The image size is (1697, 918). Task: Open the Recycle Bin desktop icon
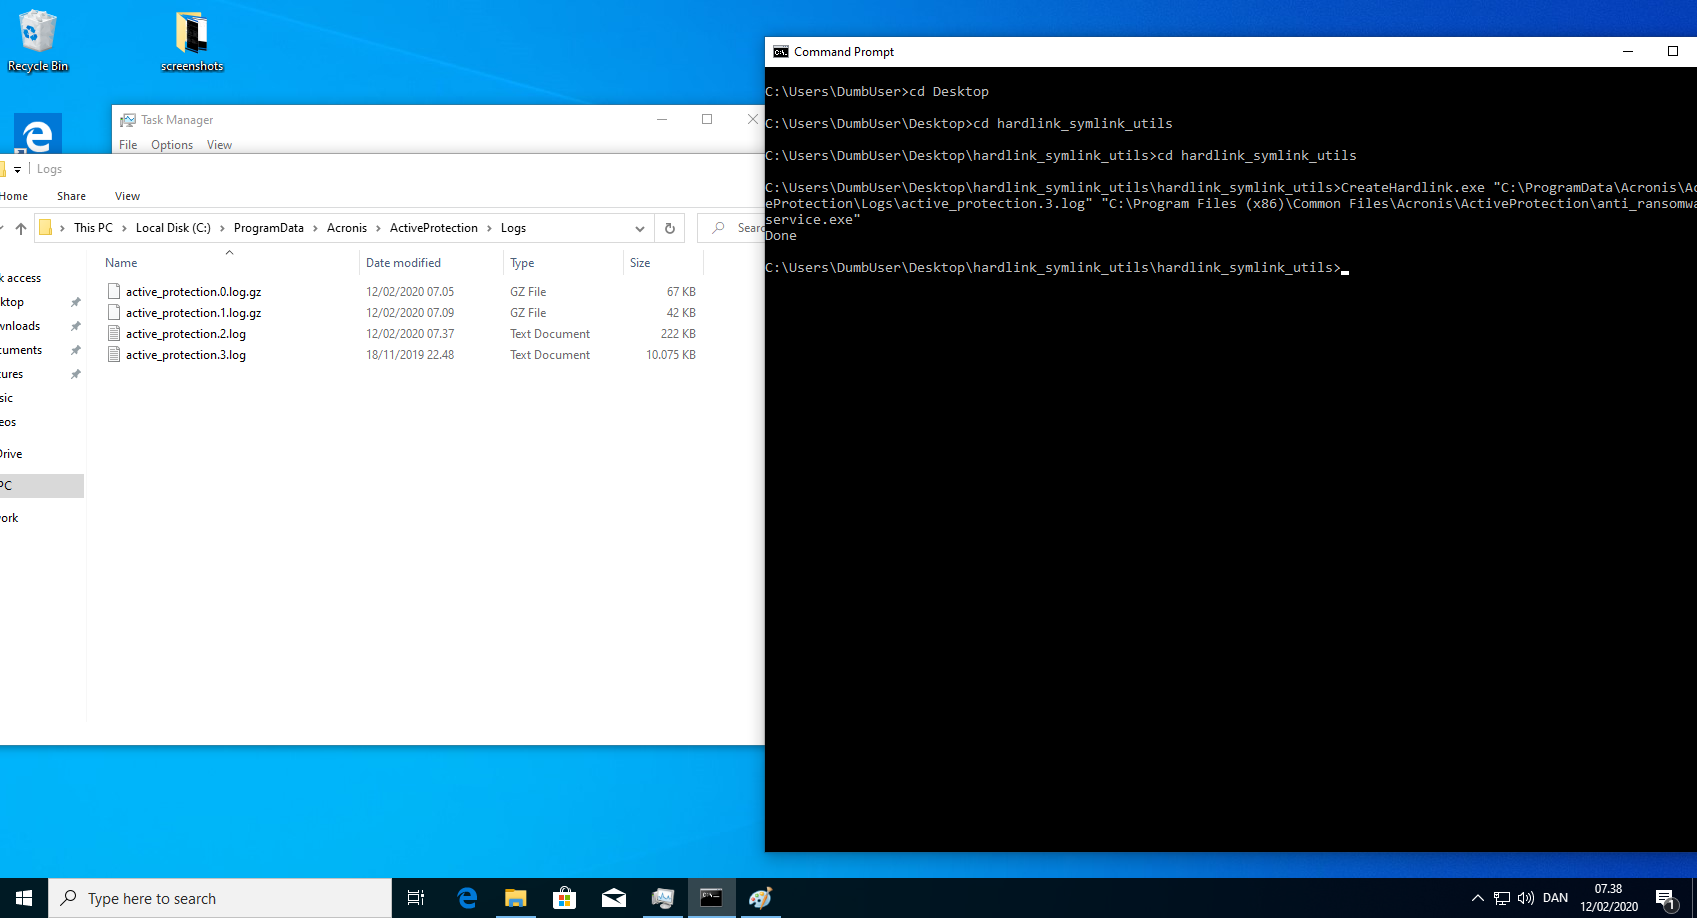tap(37, 40)
